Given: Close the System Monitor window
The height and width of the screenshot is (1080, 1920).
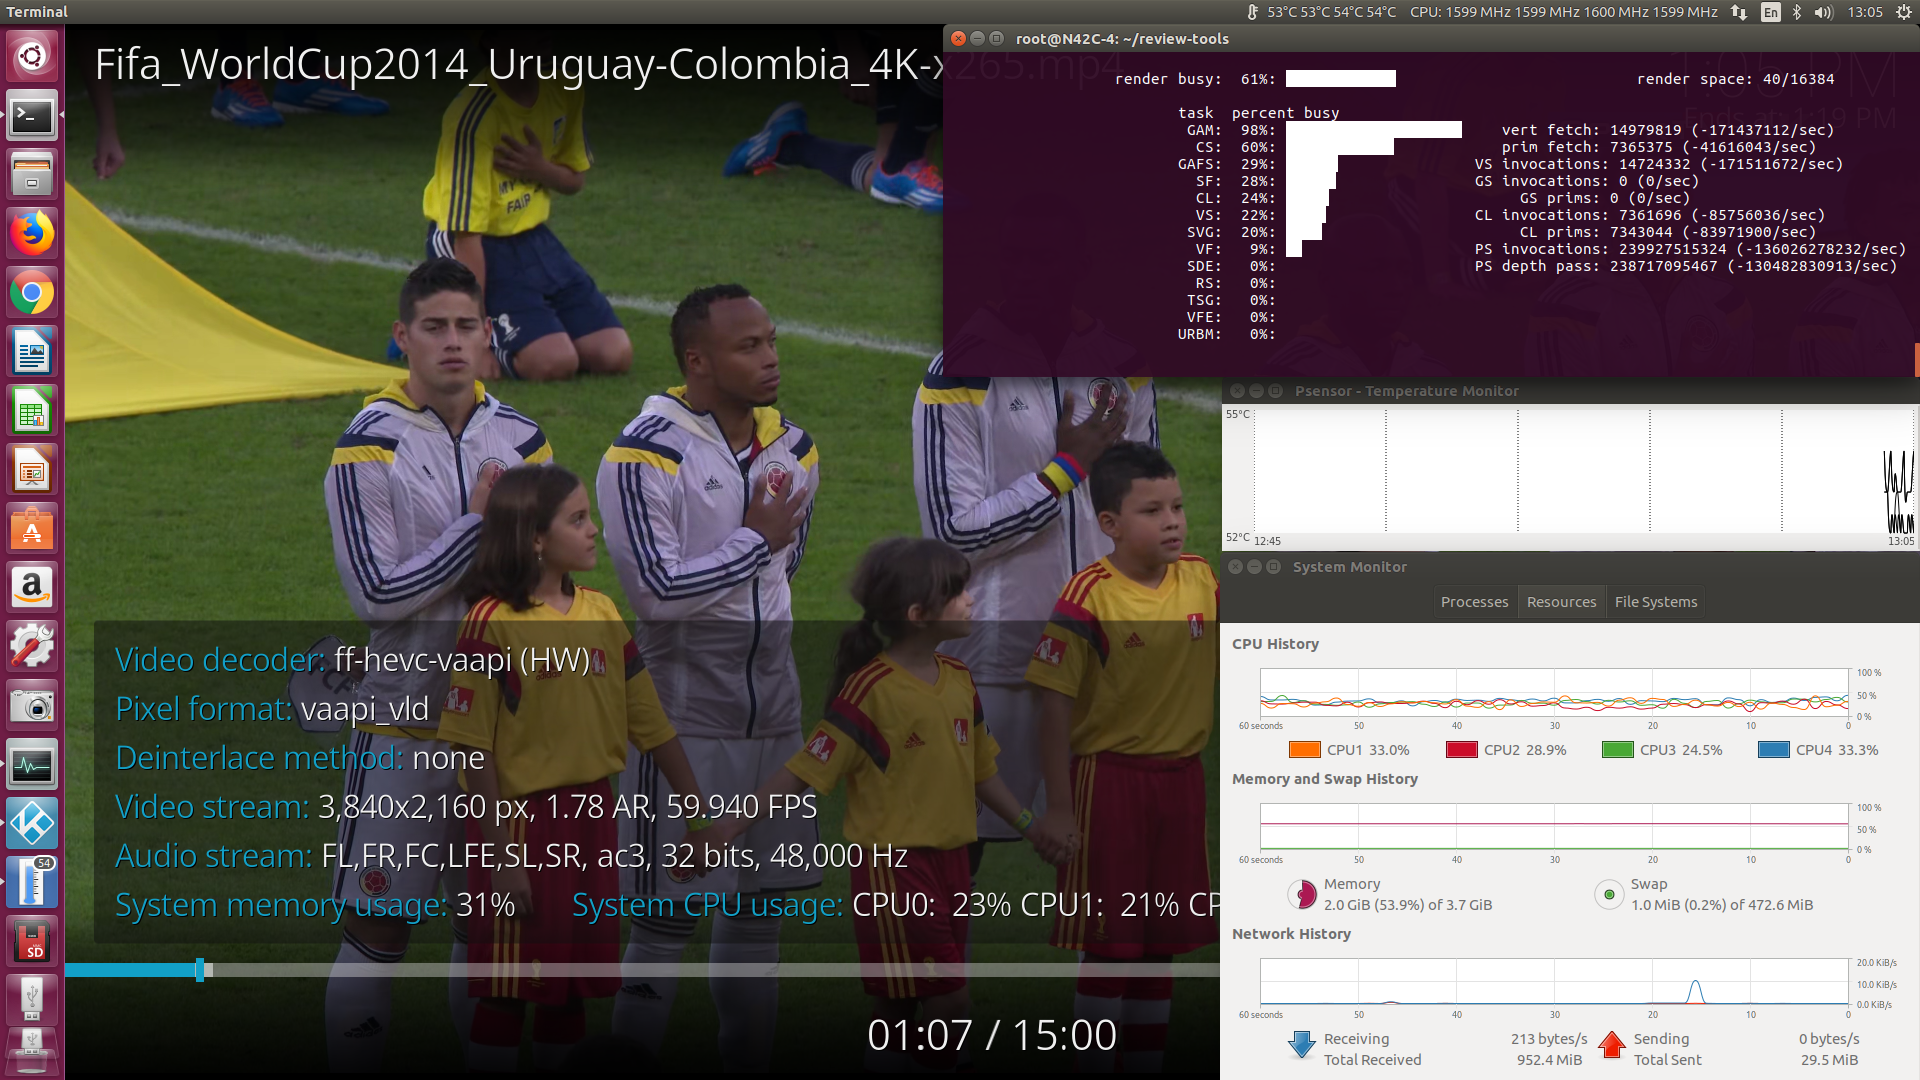Looking at the screenshot, I should (1235, 567).
